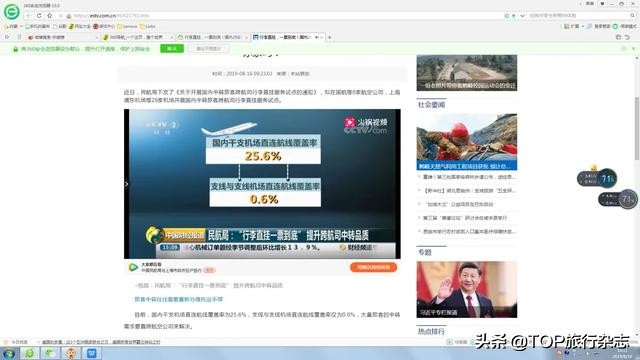Open the 【新华社】 news headline
The height and width of the screenshot is (360, 640).
469,191
